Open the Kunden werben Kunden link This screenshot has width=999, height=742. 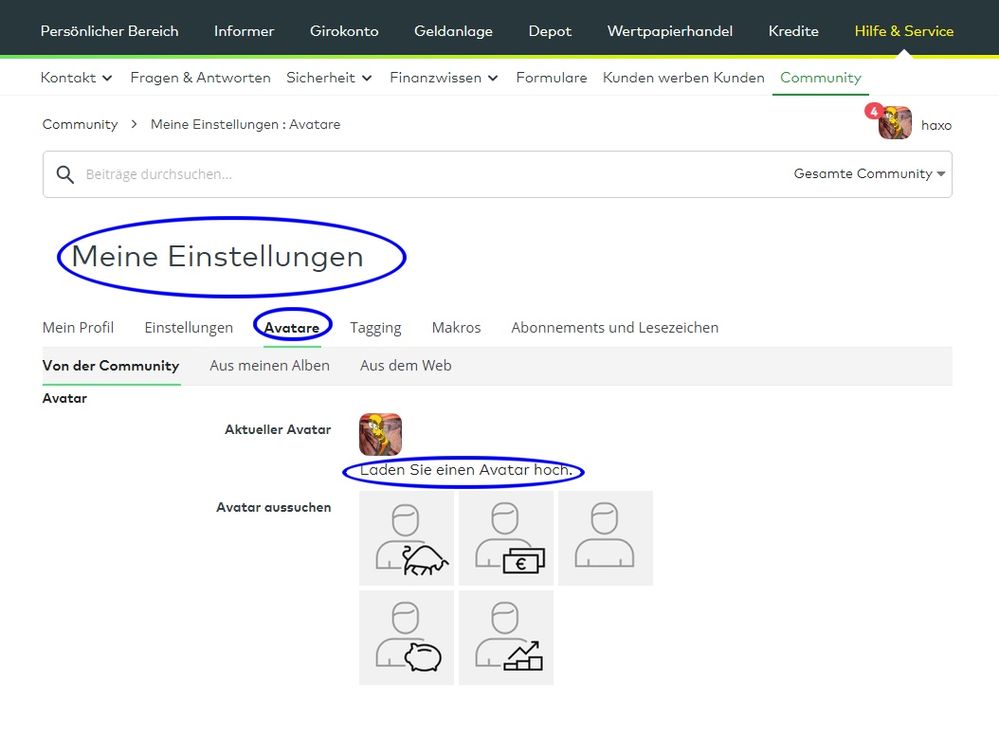(x=683, y=77)
